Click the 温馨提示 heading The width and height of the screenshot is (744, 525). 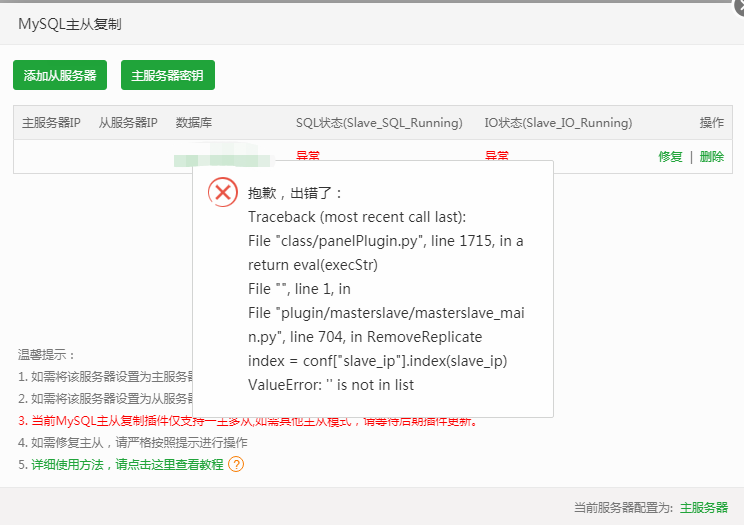[x=46, y=355]
